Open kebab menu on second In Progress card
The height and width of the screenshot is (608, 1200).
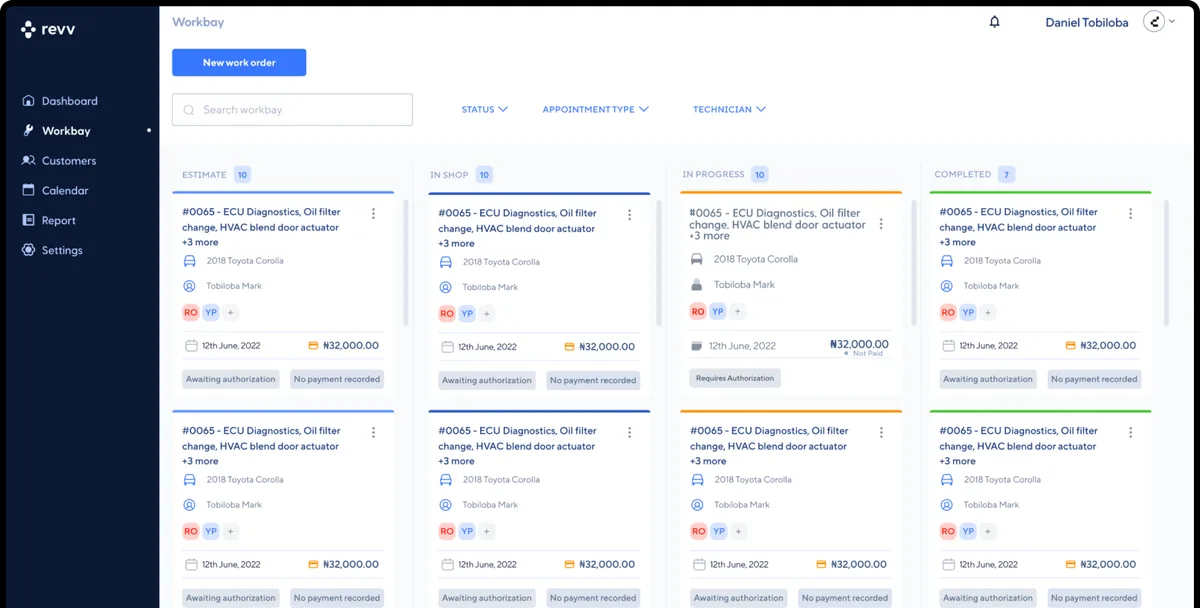pos(881,433)
